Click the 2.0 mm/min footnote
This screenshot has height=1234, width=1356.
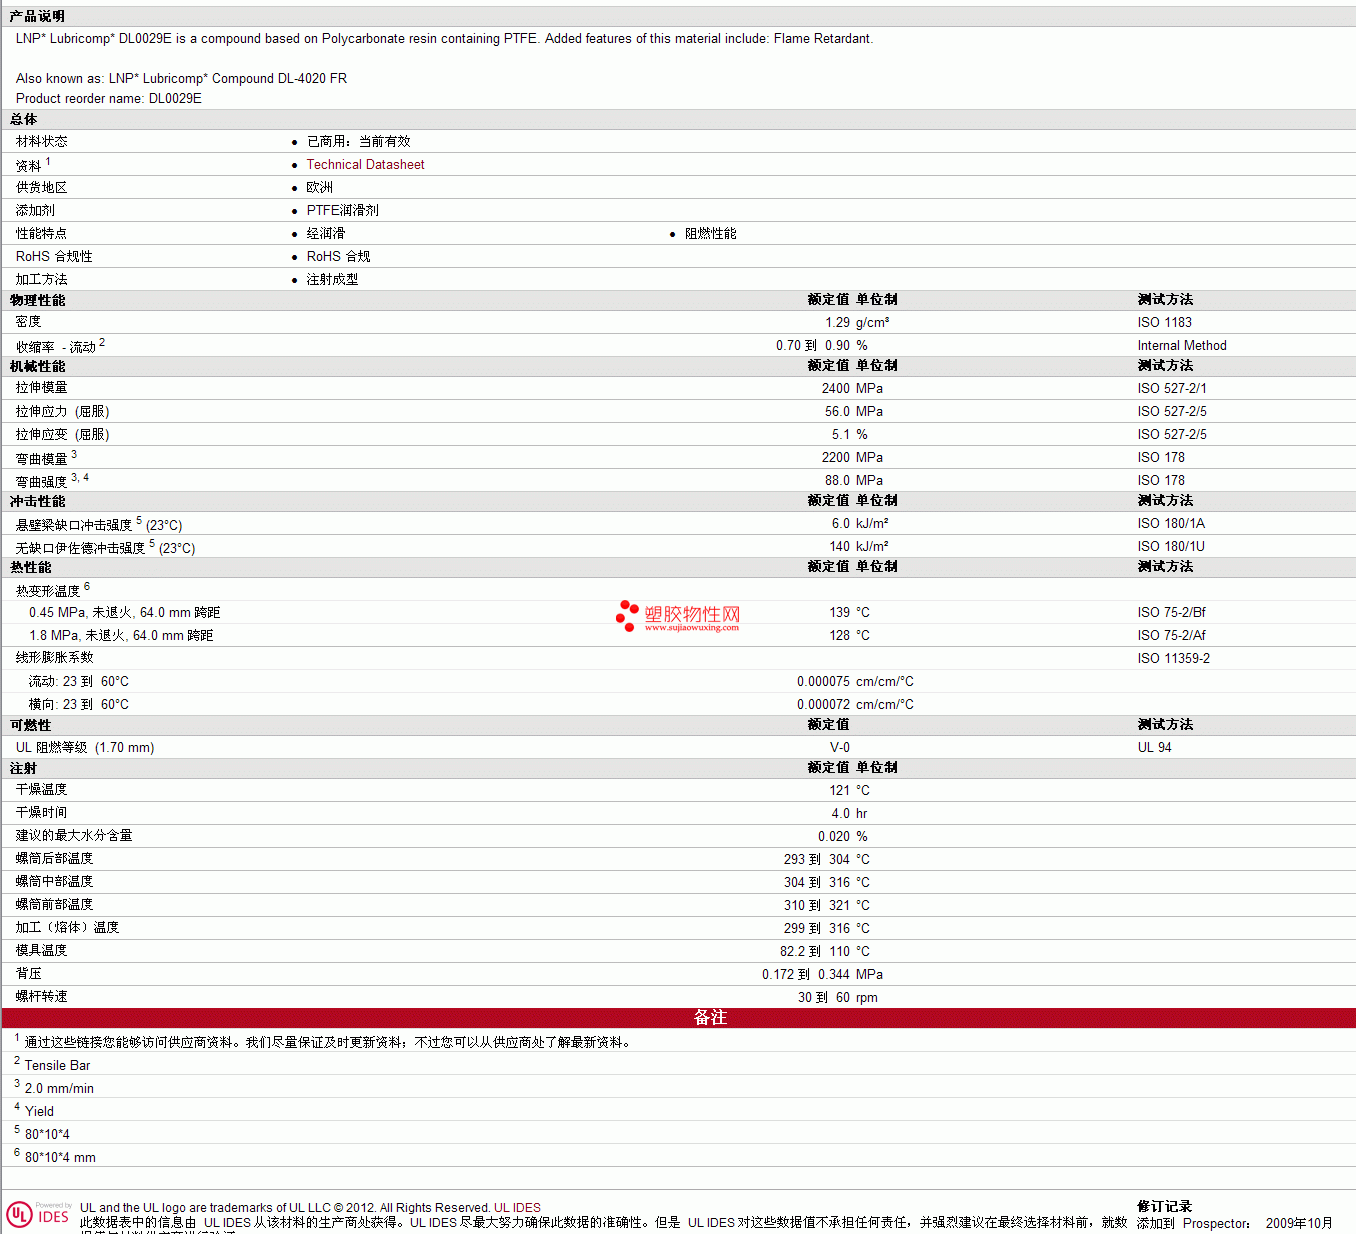coord(59,1089)
